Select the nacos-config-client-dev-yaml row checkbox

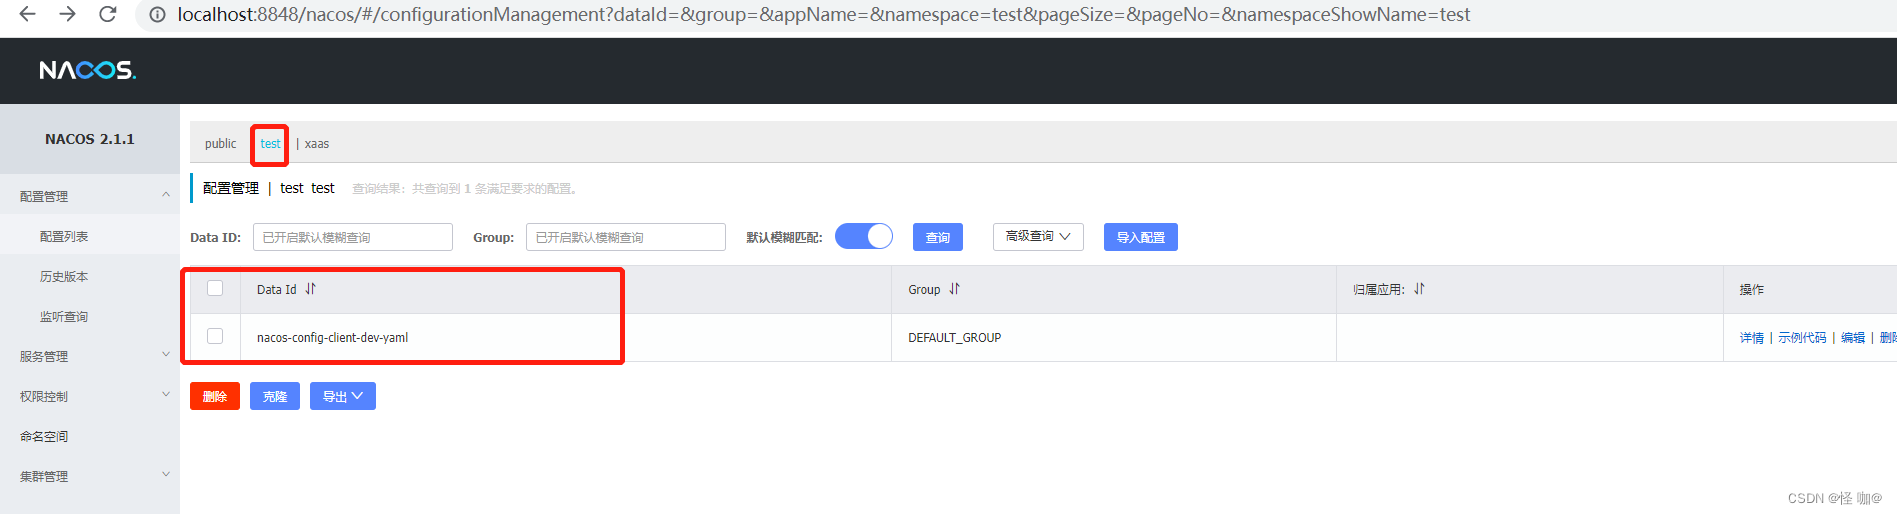click(215, 337)
